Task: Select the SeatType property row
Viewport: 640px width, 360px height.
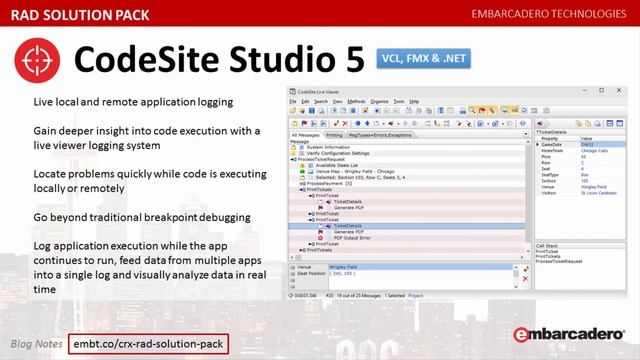Action: tap(580, 175)
